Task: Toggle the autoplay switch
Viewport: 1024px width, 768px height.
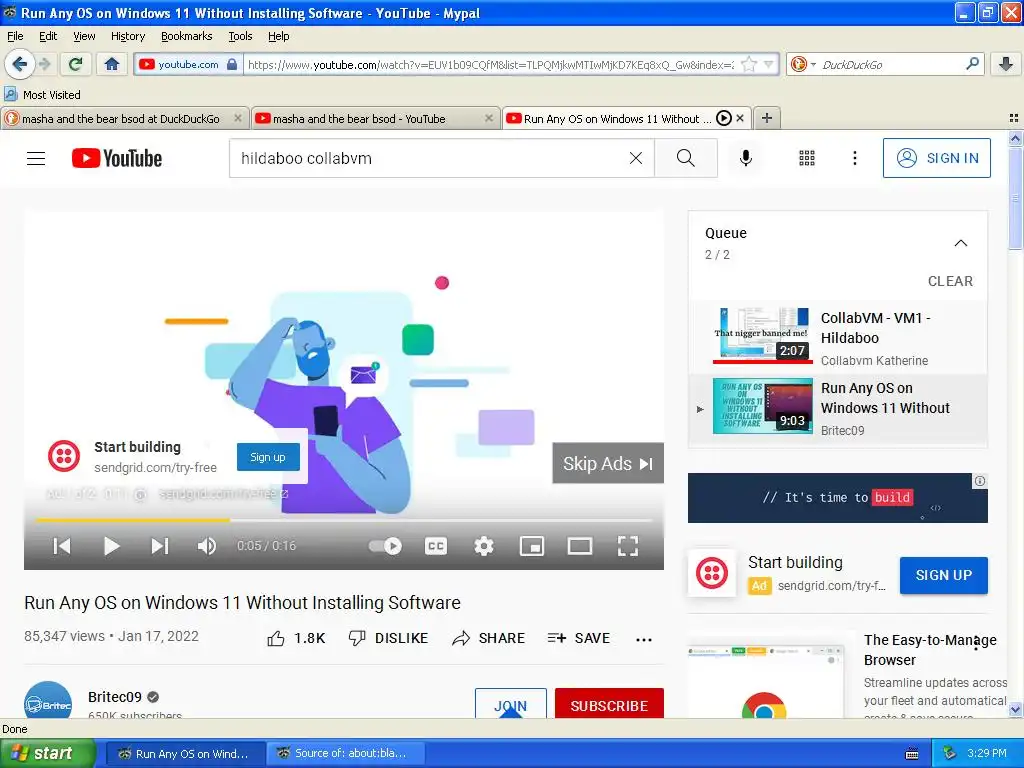Action: 385,546
